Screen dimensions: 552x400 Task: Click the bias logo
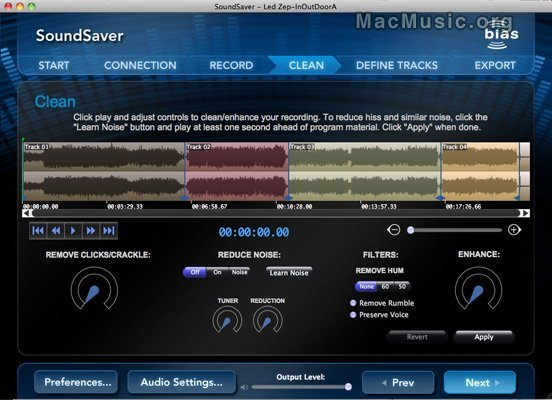click(501, 35)
